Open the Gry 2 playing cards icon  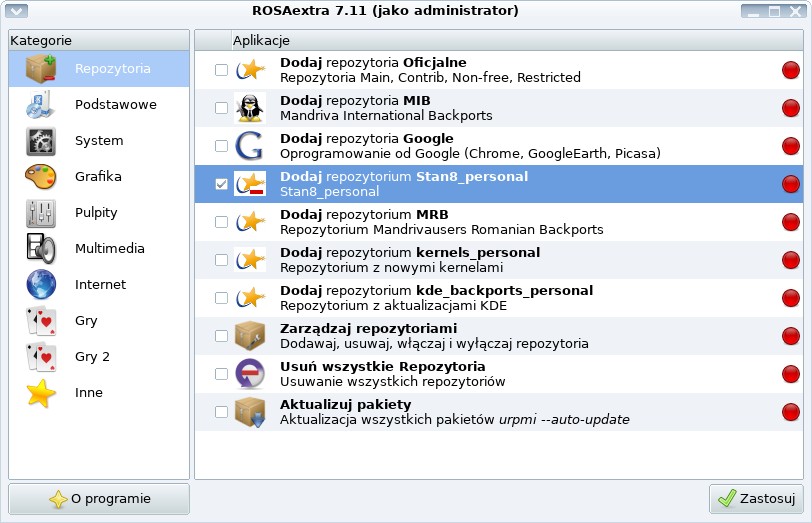(41, 356)
